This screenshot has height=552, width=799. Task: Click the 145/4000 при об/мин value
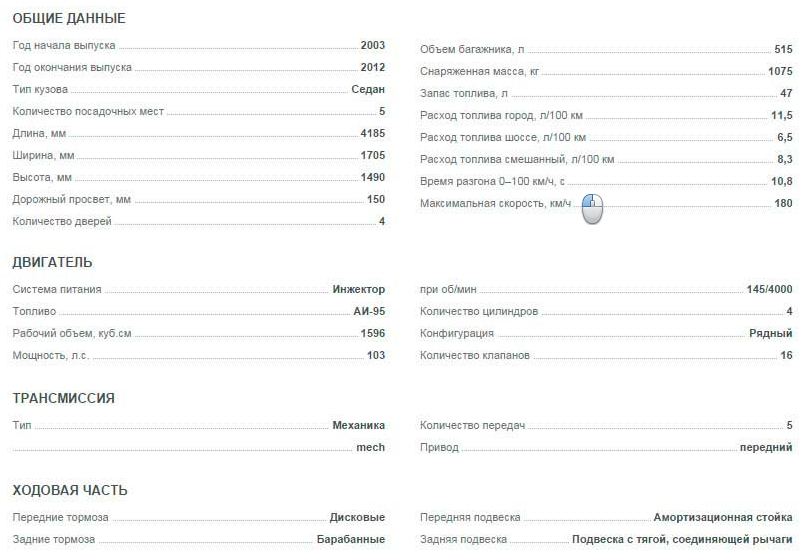pyautogui.click(x=769, y=289)
